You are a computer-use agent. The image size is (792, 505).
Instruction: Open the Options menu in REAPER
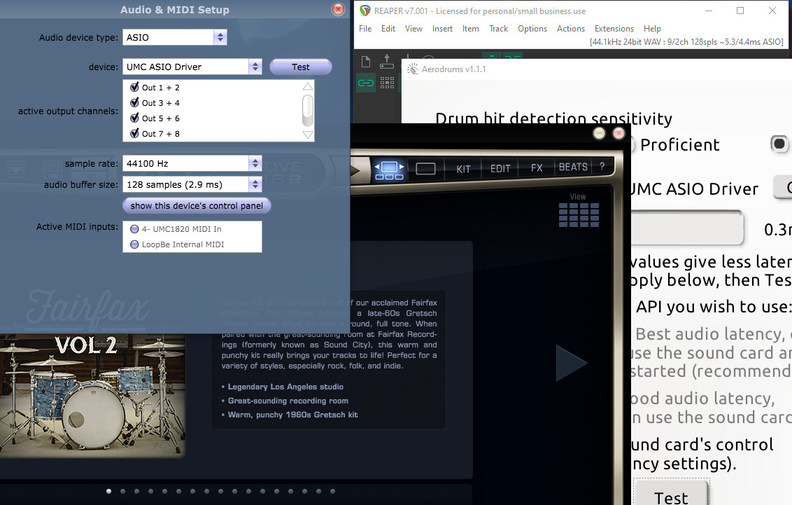coord(532,29)
